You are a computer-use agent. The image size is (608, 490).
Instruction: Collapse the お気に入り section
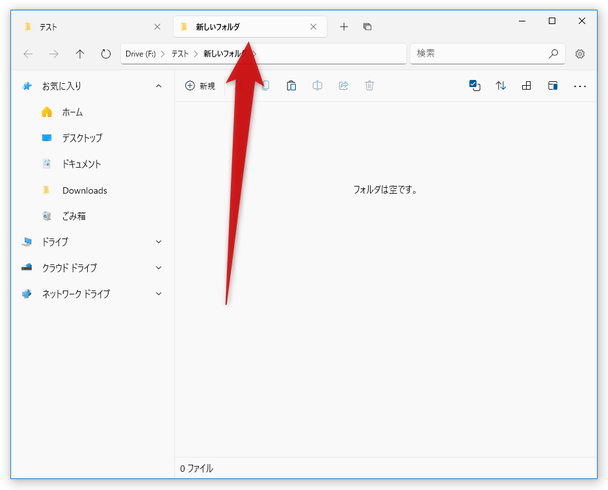tap(159, 86)
